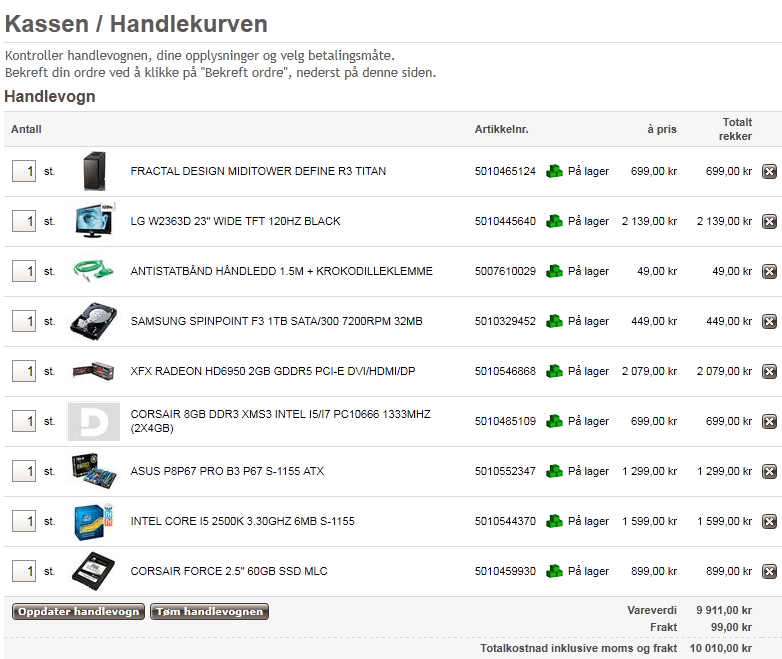The height and width of the screenshot is (659, 782).
Task: Open ASUS P8P67 PRO B3 product link
Action: (227, 471)
